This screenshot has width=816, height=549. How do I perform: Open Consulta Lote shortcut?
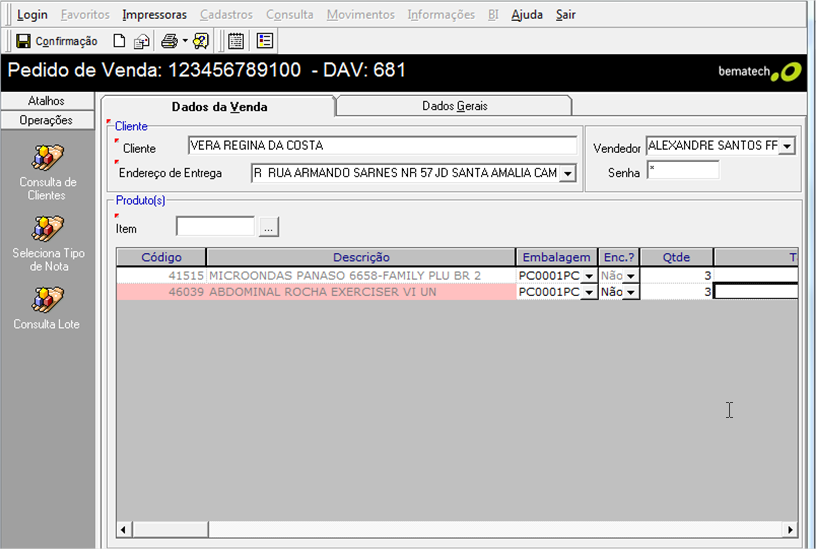47,308
